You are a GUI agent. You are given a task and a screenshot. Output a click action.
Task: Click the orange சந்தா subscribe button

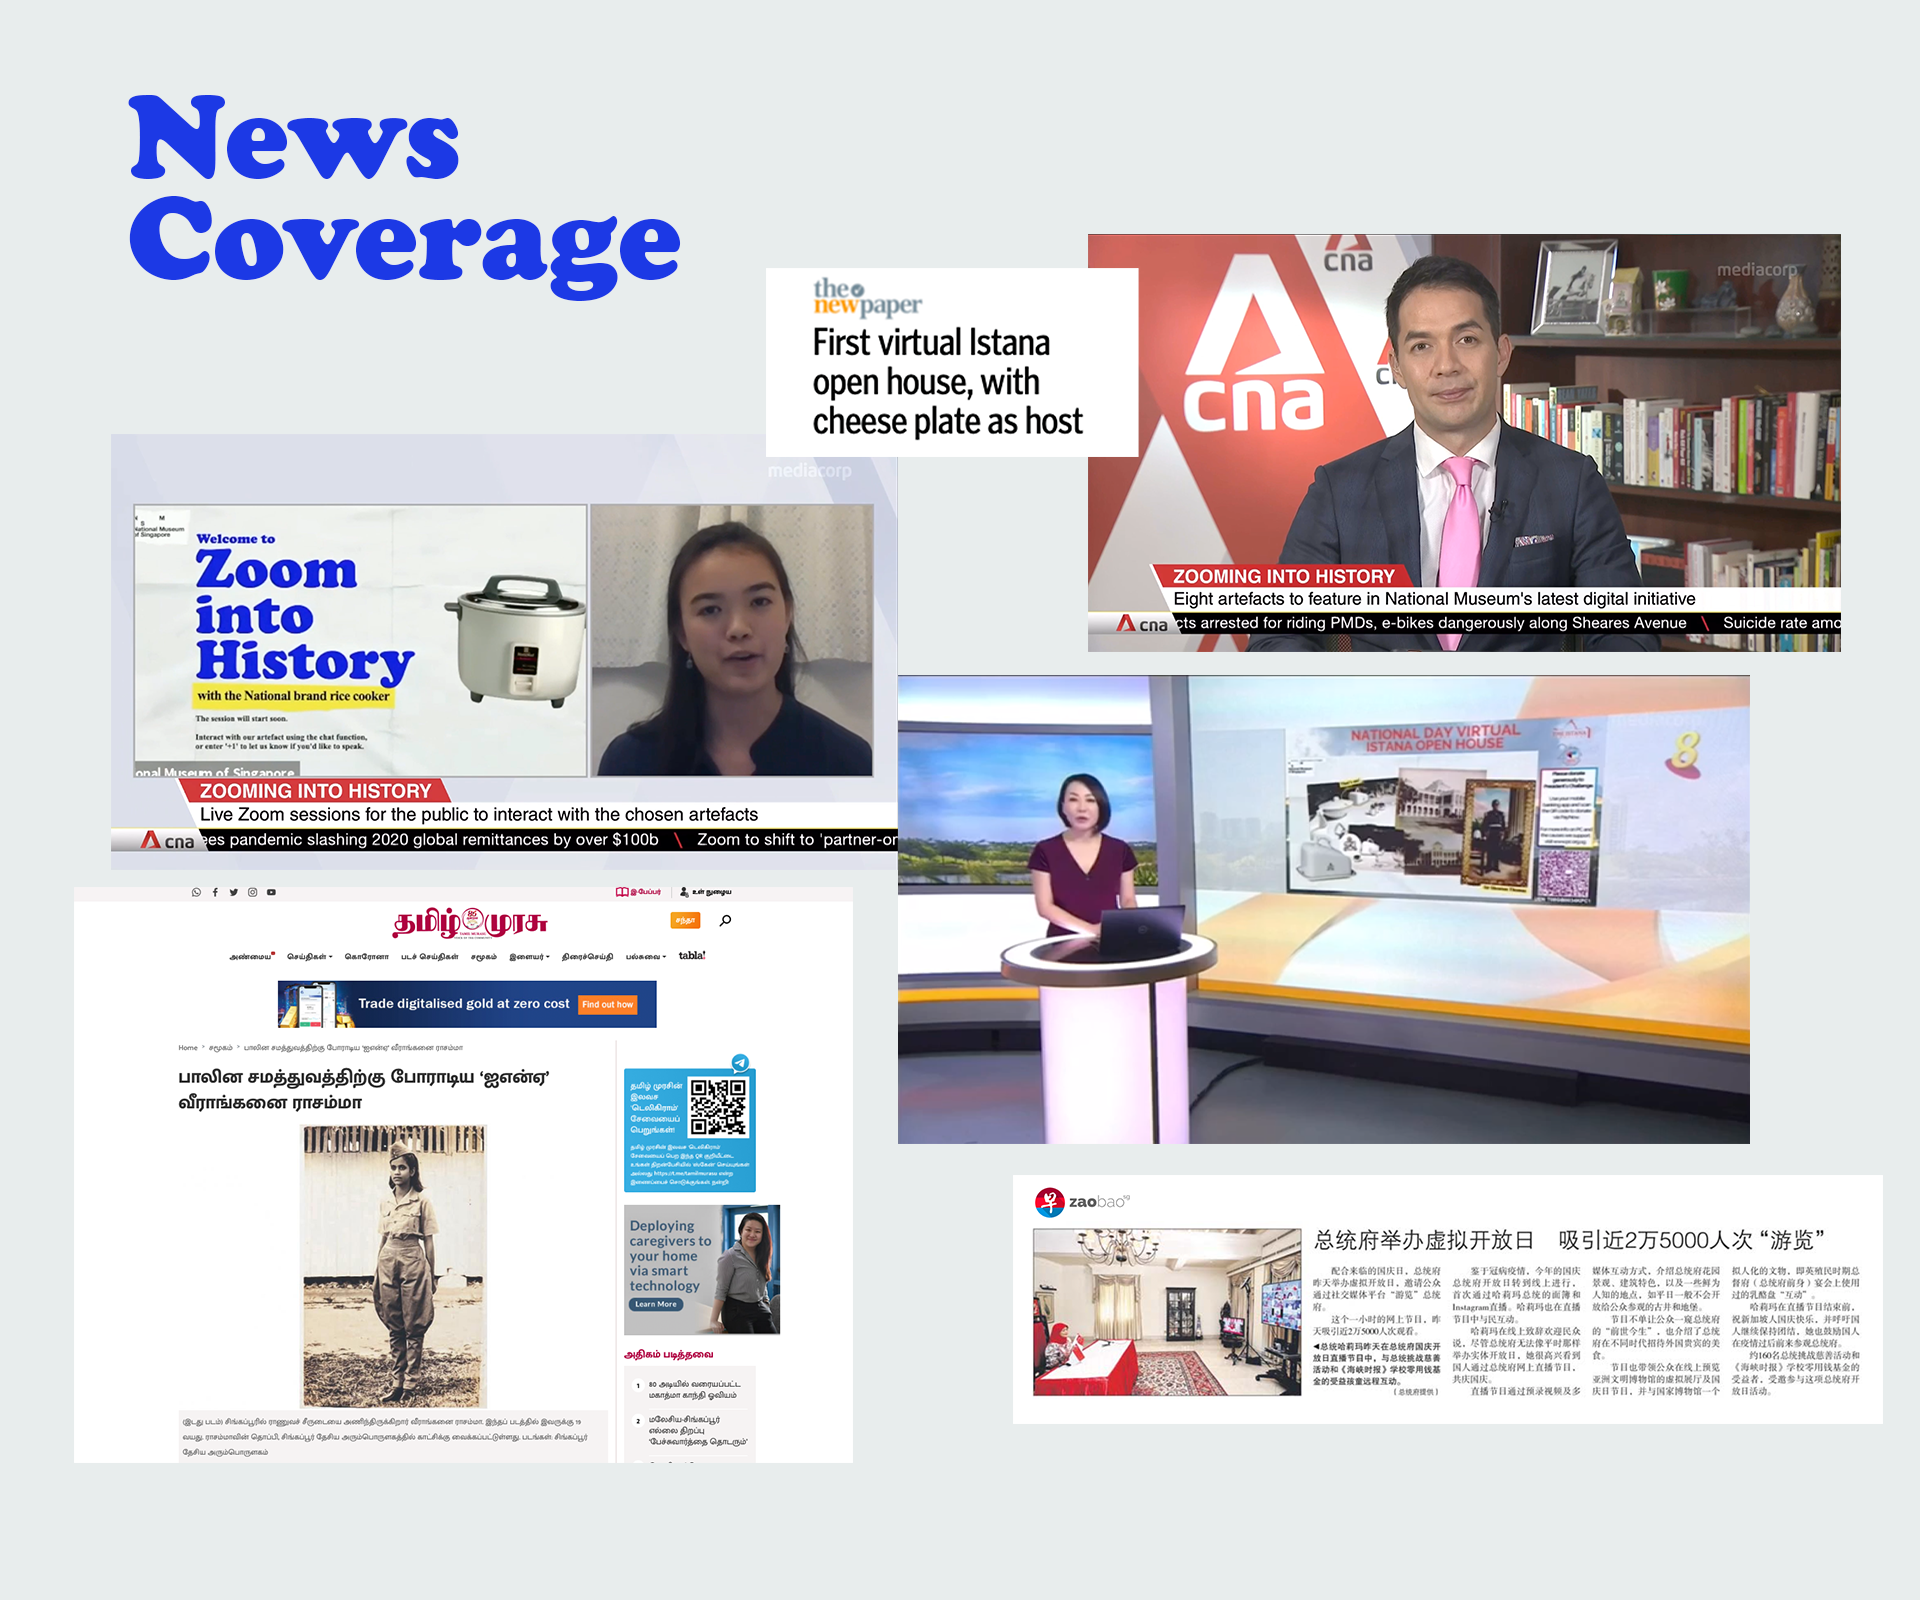(x=685, y=920)
